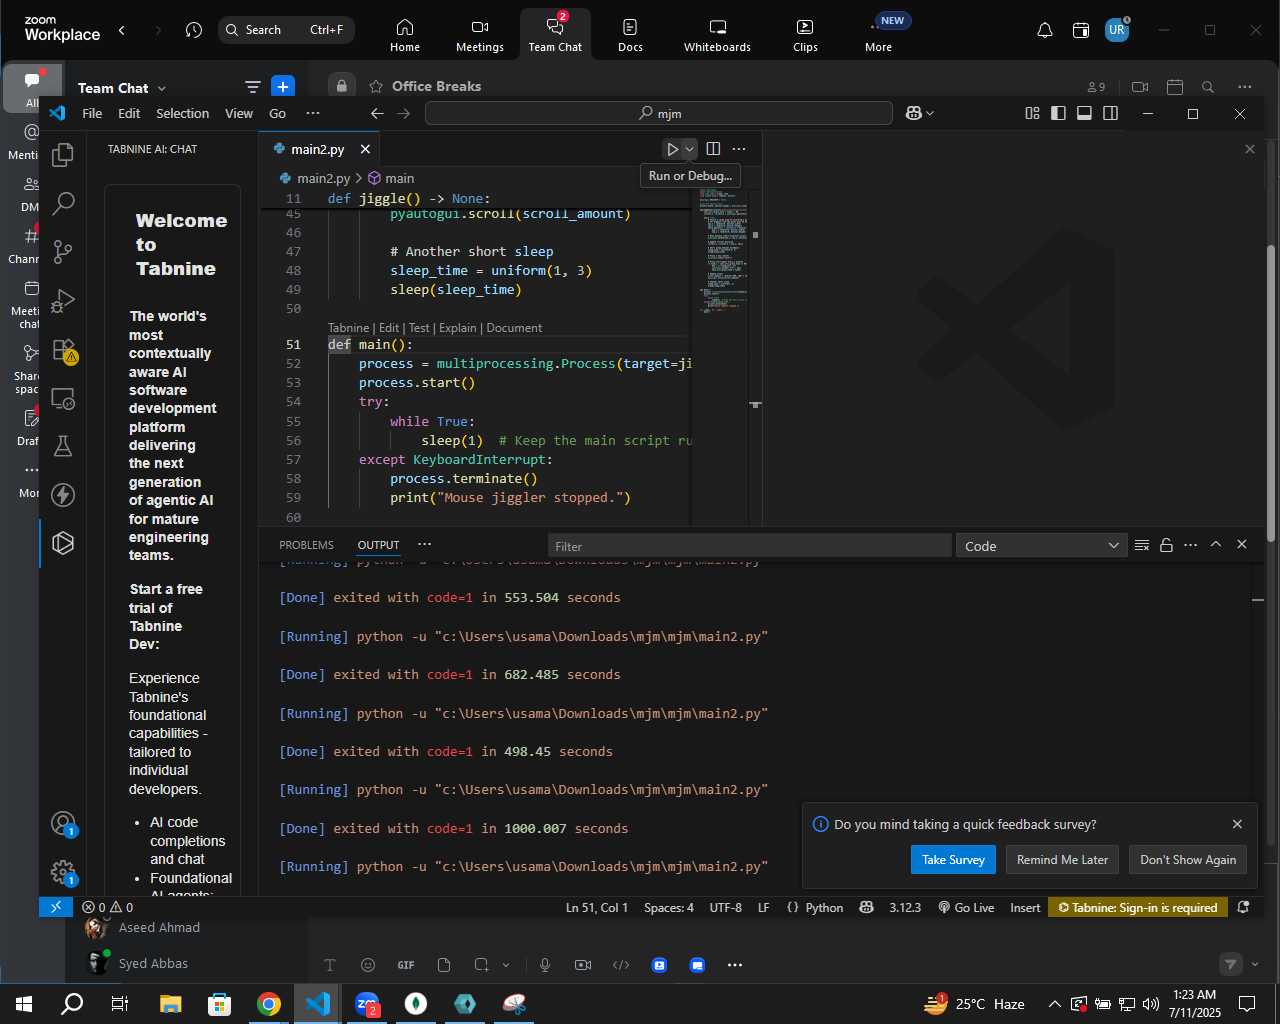Switch to the PROBLEMS tab
Screen dimensions: 1280x1024
pyautogui.click(x=306, y=545)
